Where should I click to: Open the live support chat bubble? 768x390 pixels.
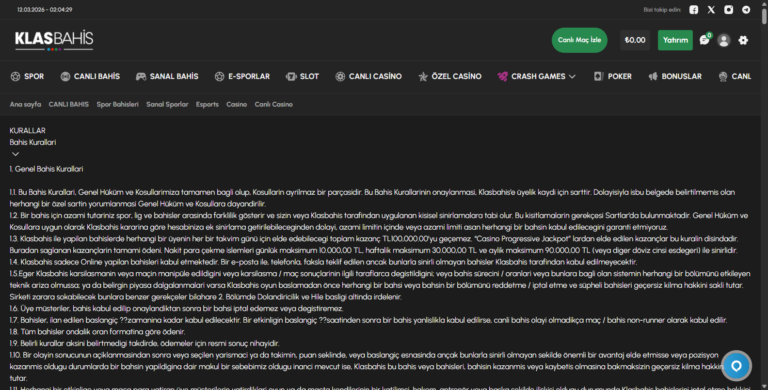point(736,366)
